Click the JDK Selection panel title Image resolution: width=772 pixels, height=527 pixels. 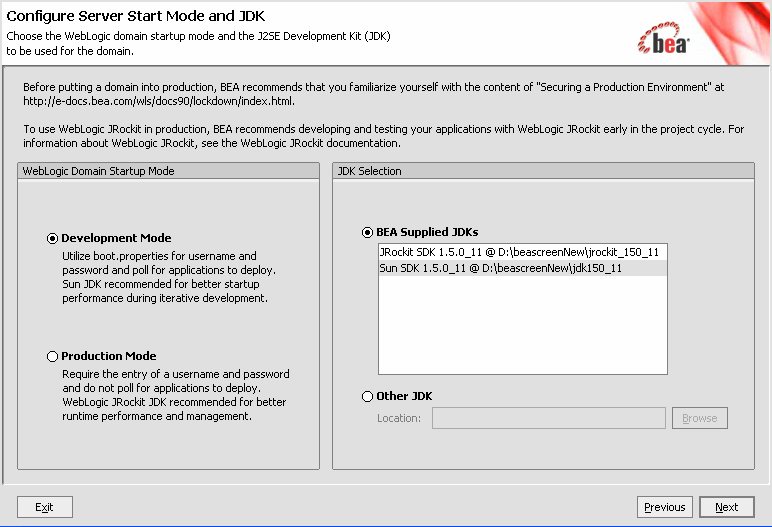click(369, 171)
